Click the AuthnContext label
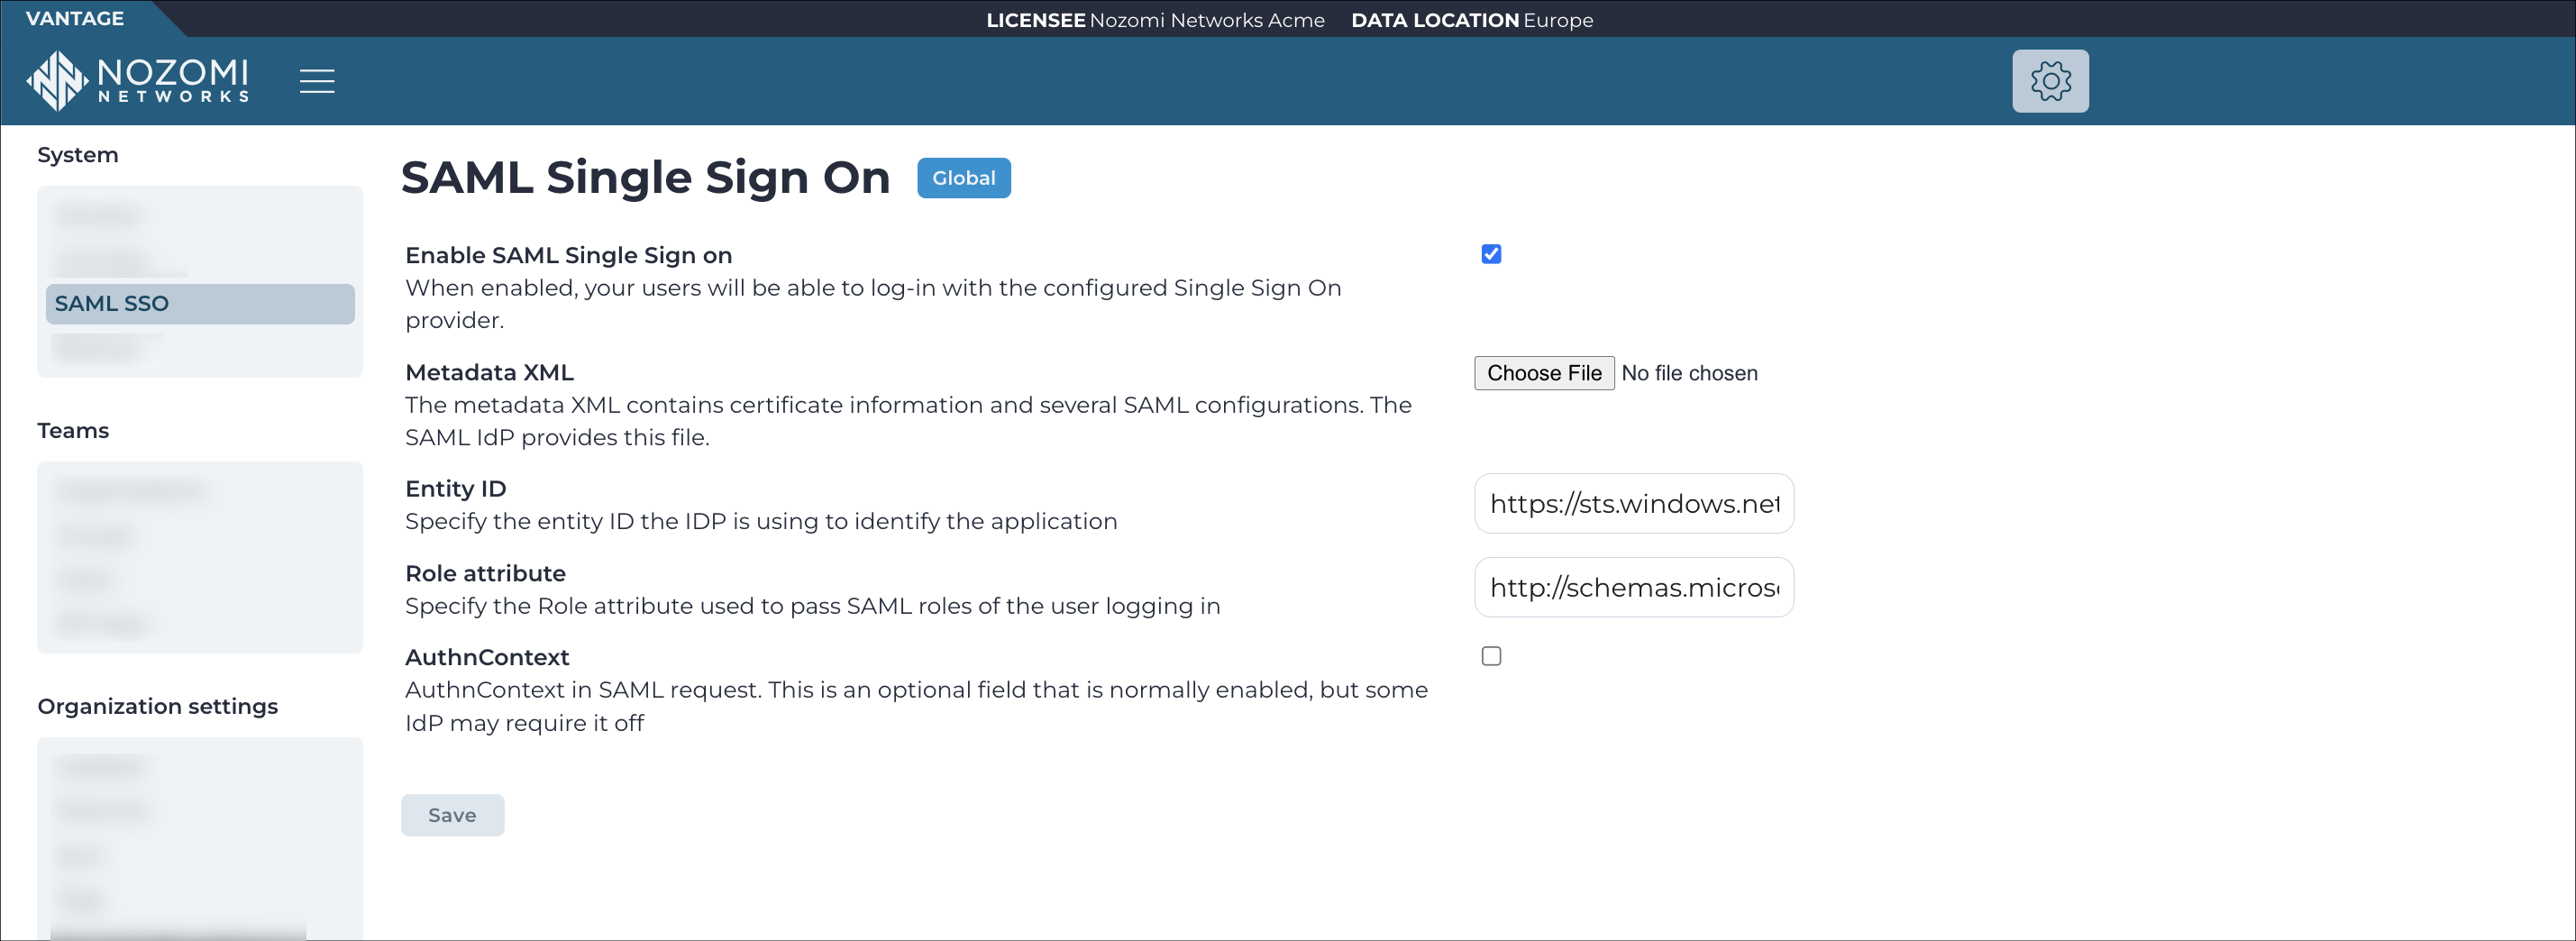The height and width of the screenshot is (941, 2576). click(x=487, y=657)
